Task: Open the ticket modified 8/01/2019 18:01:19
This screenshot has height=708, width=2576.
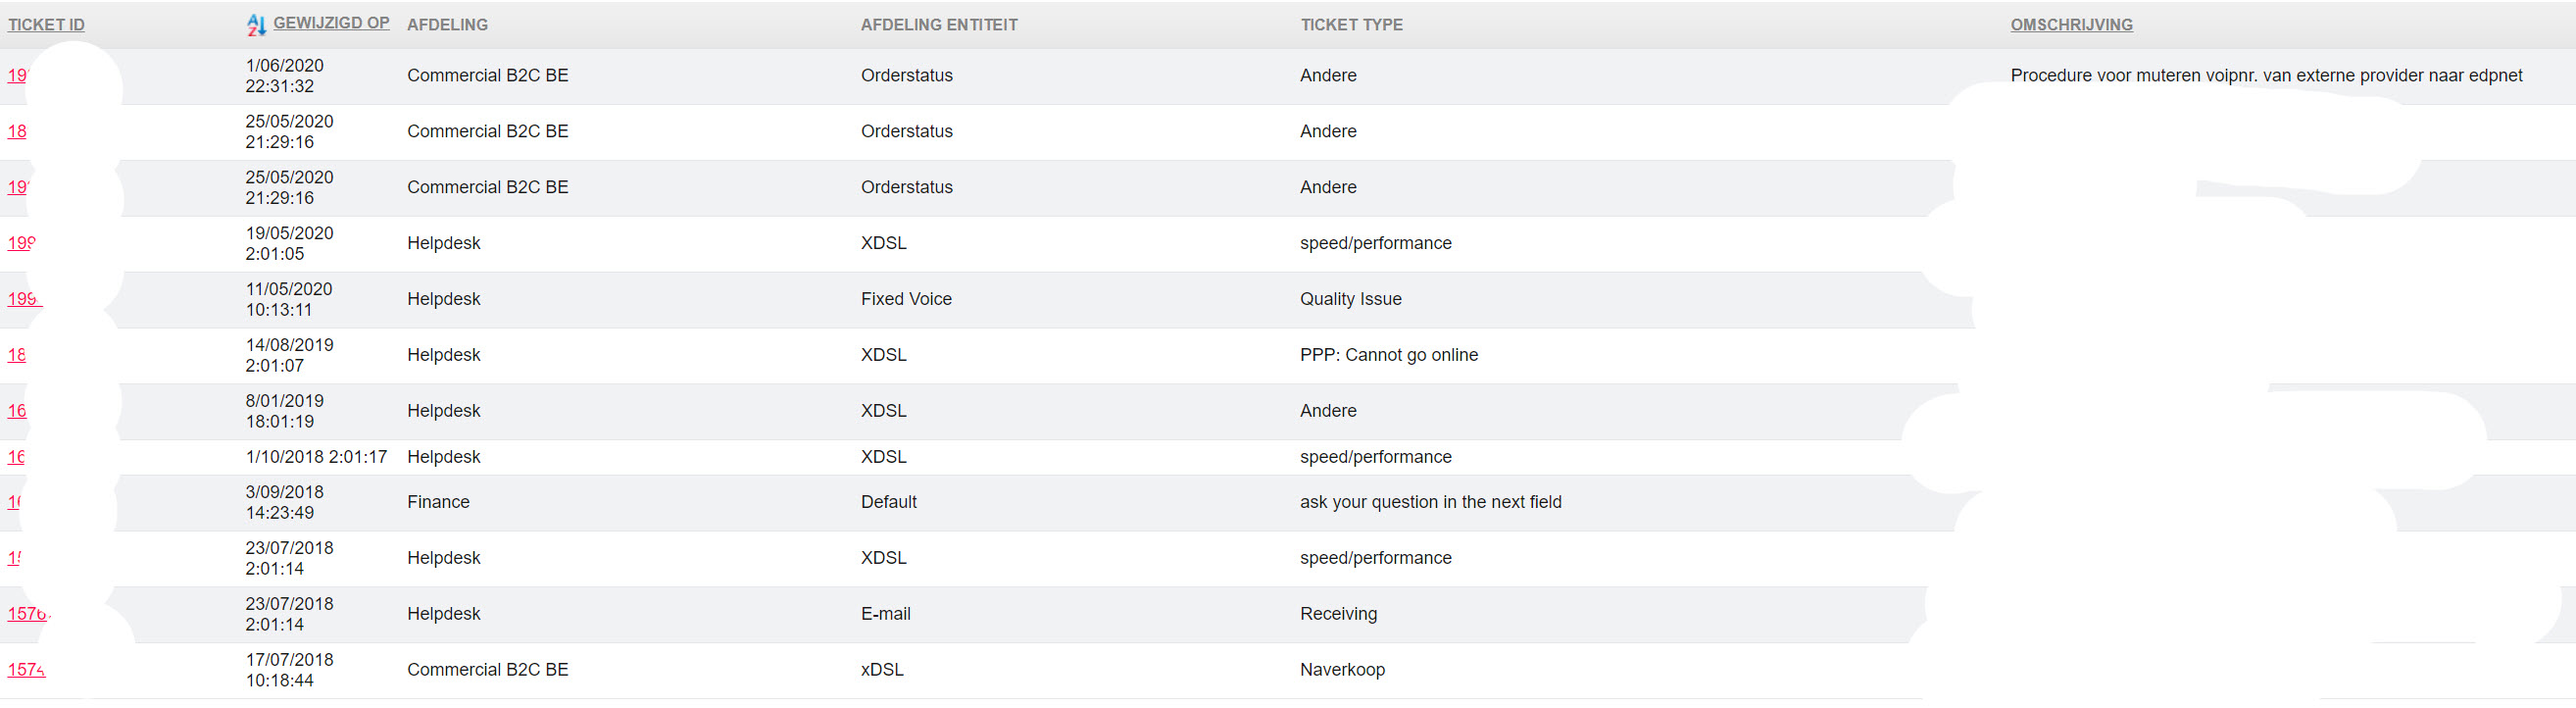Action: tap(16, 411)
